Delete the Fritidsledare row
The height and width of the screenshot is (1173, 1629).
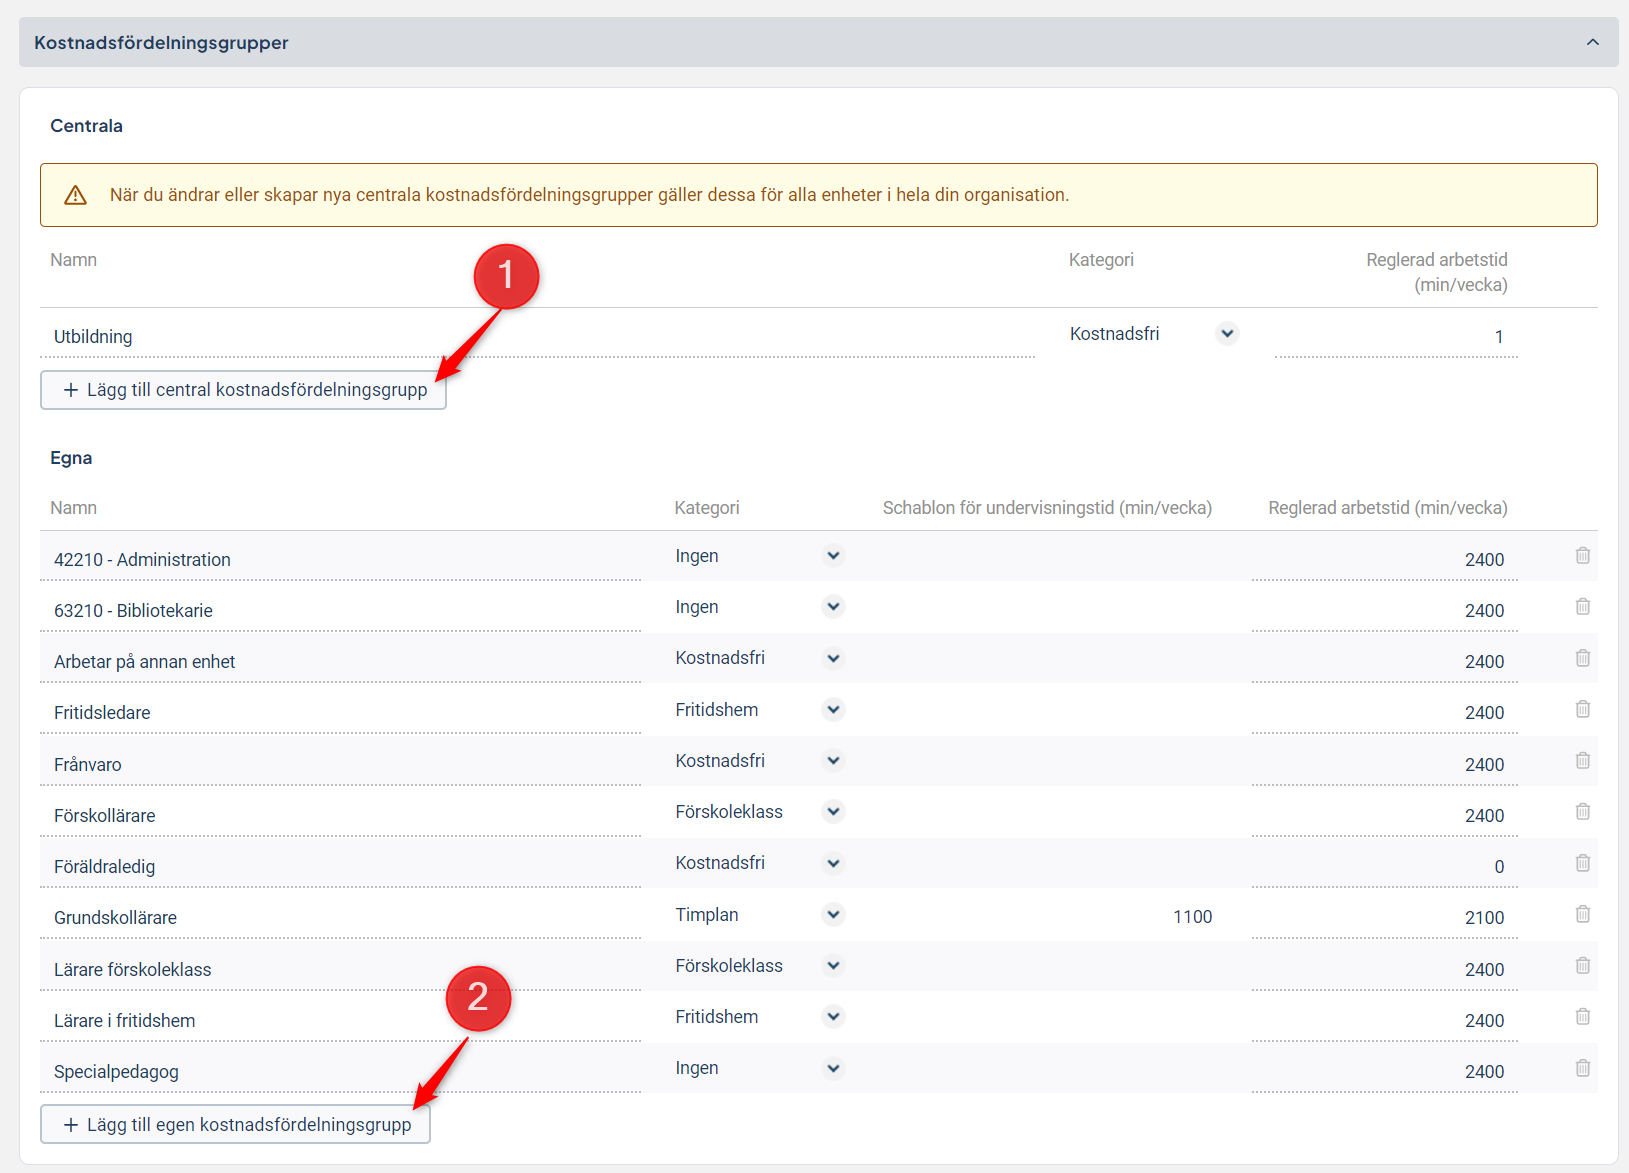1583,709
